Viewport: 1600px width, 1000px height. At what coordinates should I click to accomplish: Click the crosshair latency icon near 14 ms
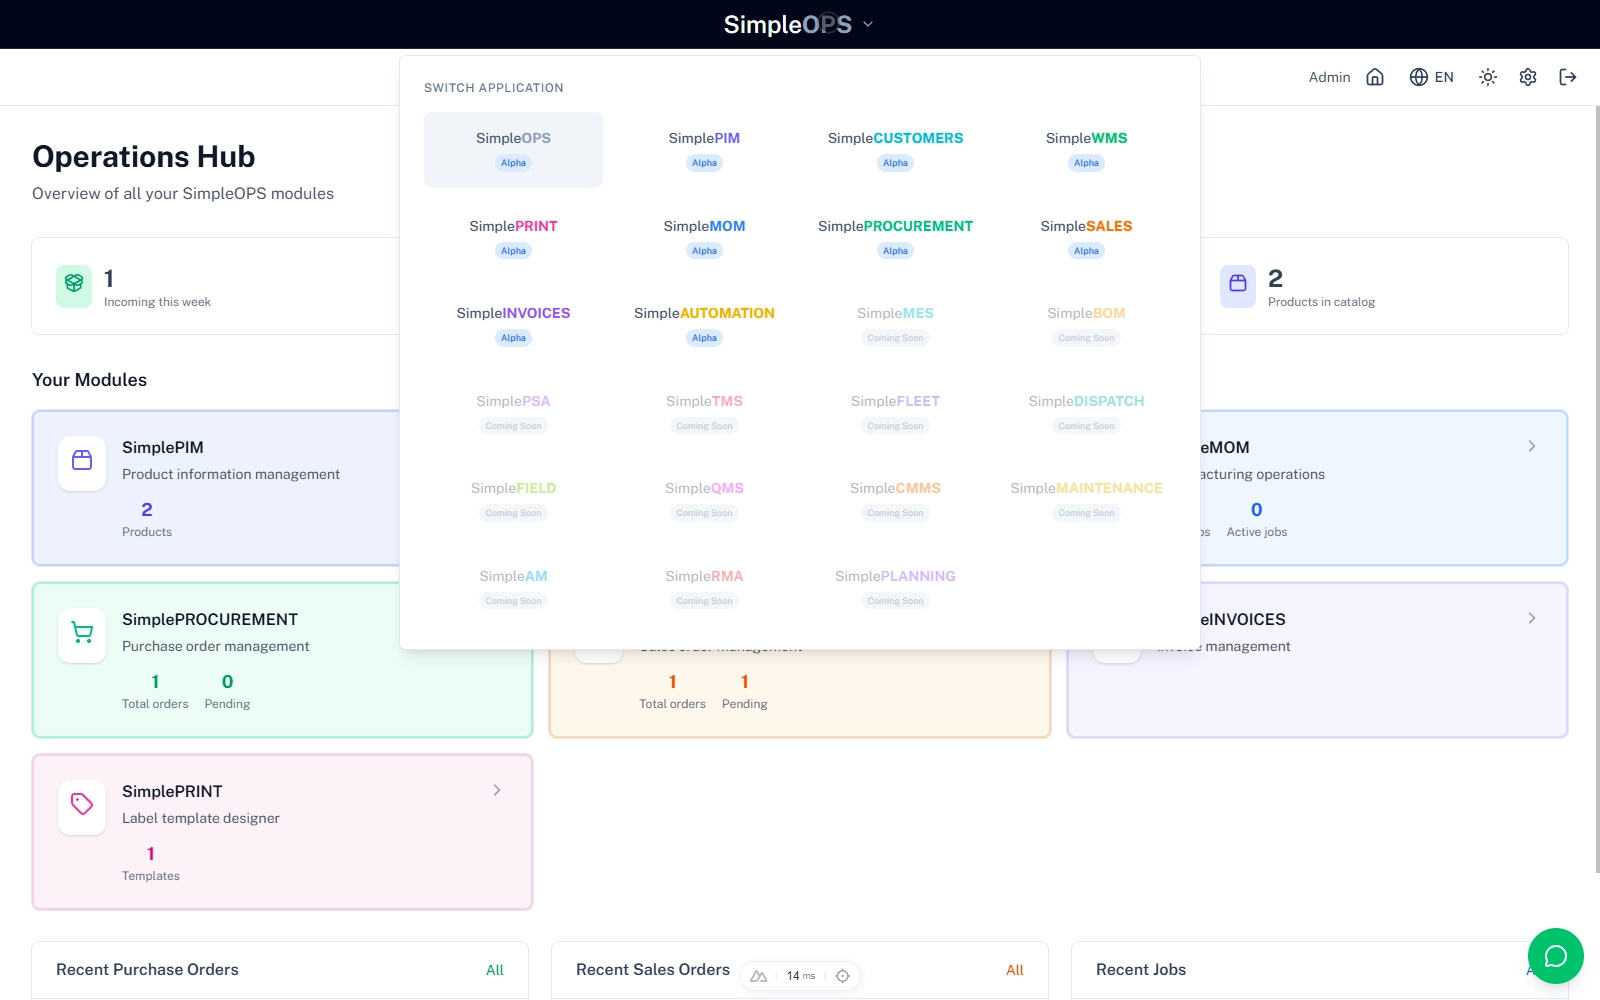coord(843,976)
